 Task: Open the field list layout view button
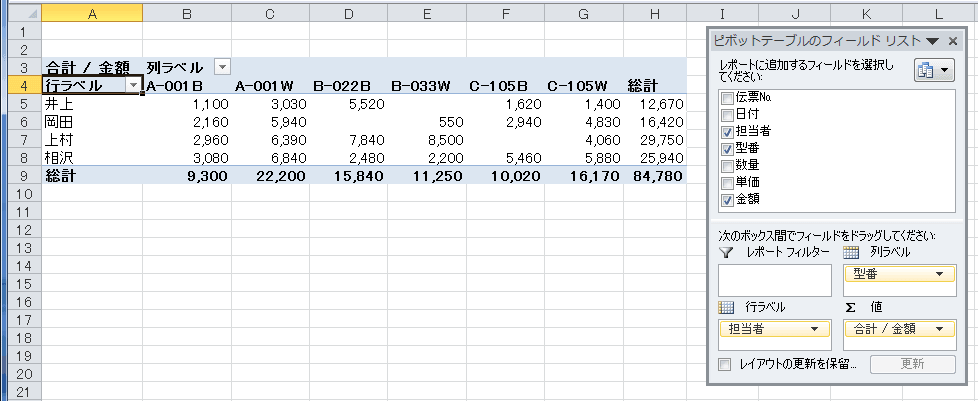(934, 70)
